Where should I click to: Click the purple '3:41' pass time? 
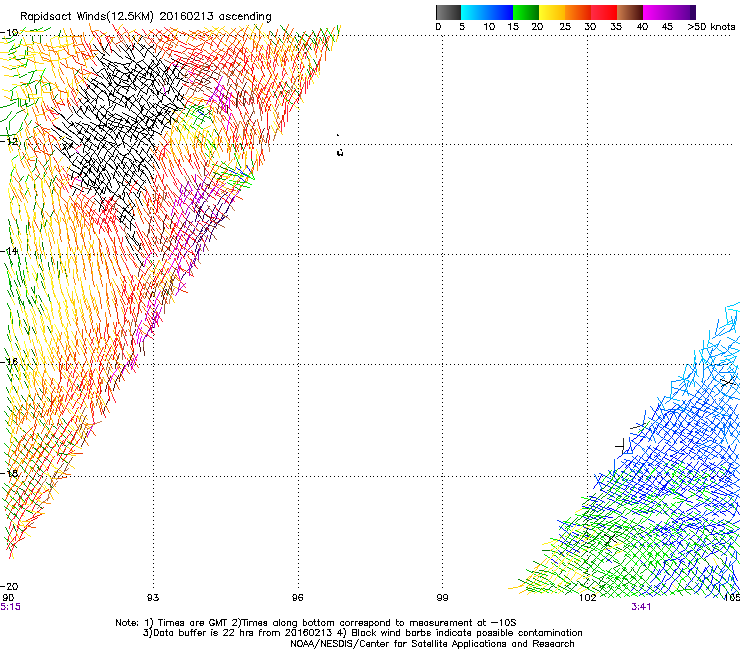(641, 607)
